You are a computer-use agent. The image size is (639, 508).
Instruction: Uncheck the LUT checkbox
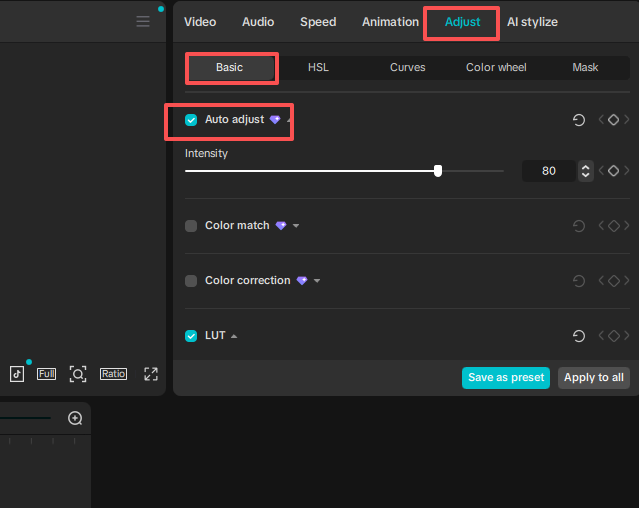click(191, 336)
